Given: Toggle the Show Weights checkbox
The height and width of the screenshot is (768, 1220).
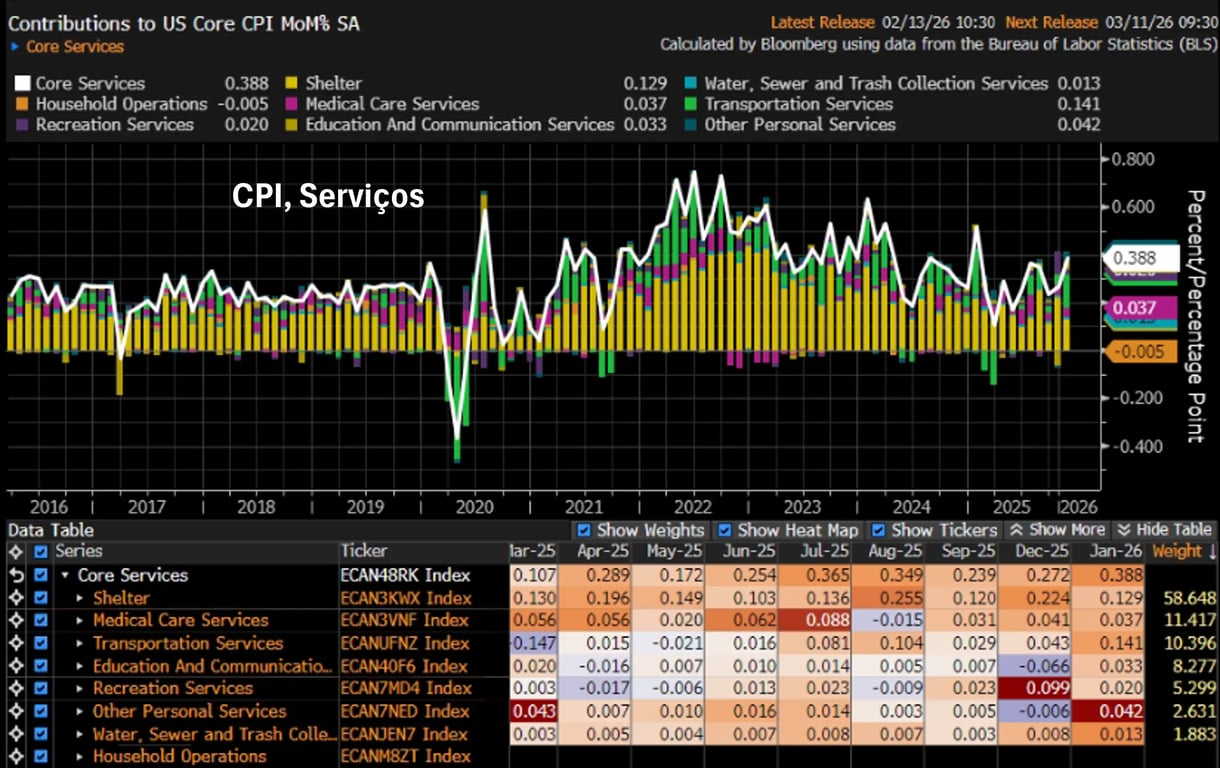Looking at the screenshot, I should point(584,530).
